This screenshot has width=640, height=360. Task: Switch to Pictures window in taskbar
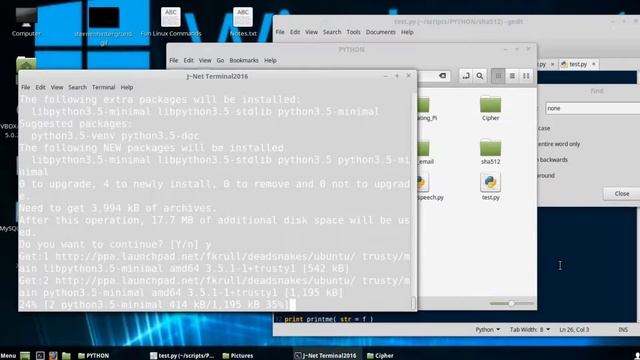click(238, 356)
